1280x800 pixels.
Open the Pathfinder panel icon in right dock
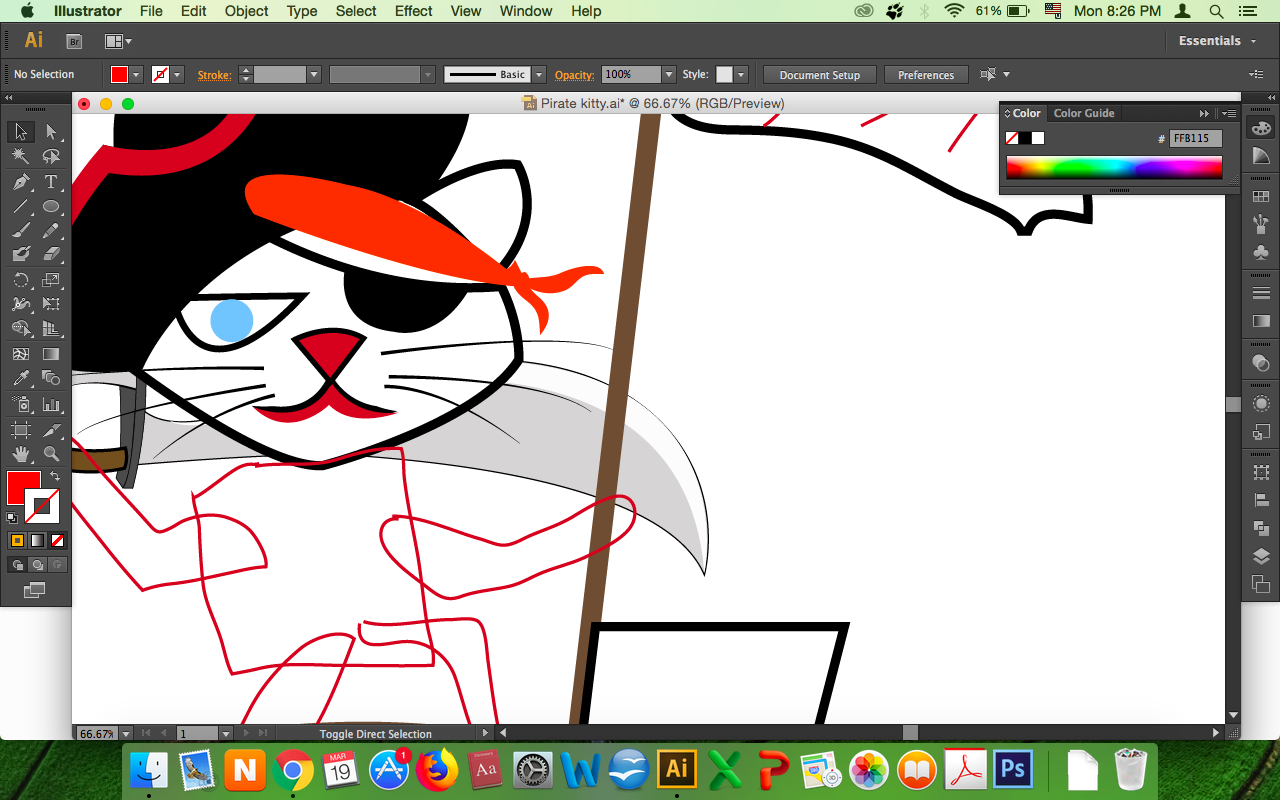click(1261, 528)
